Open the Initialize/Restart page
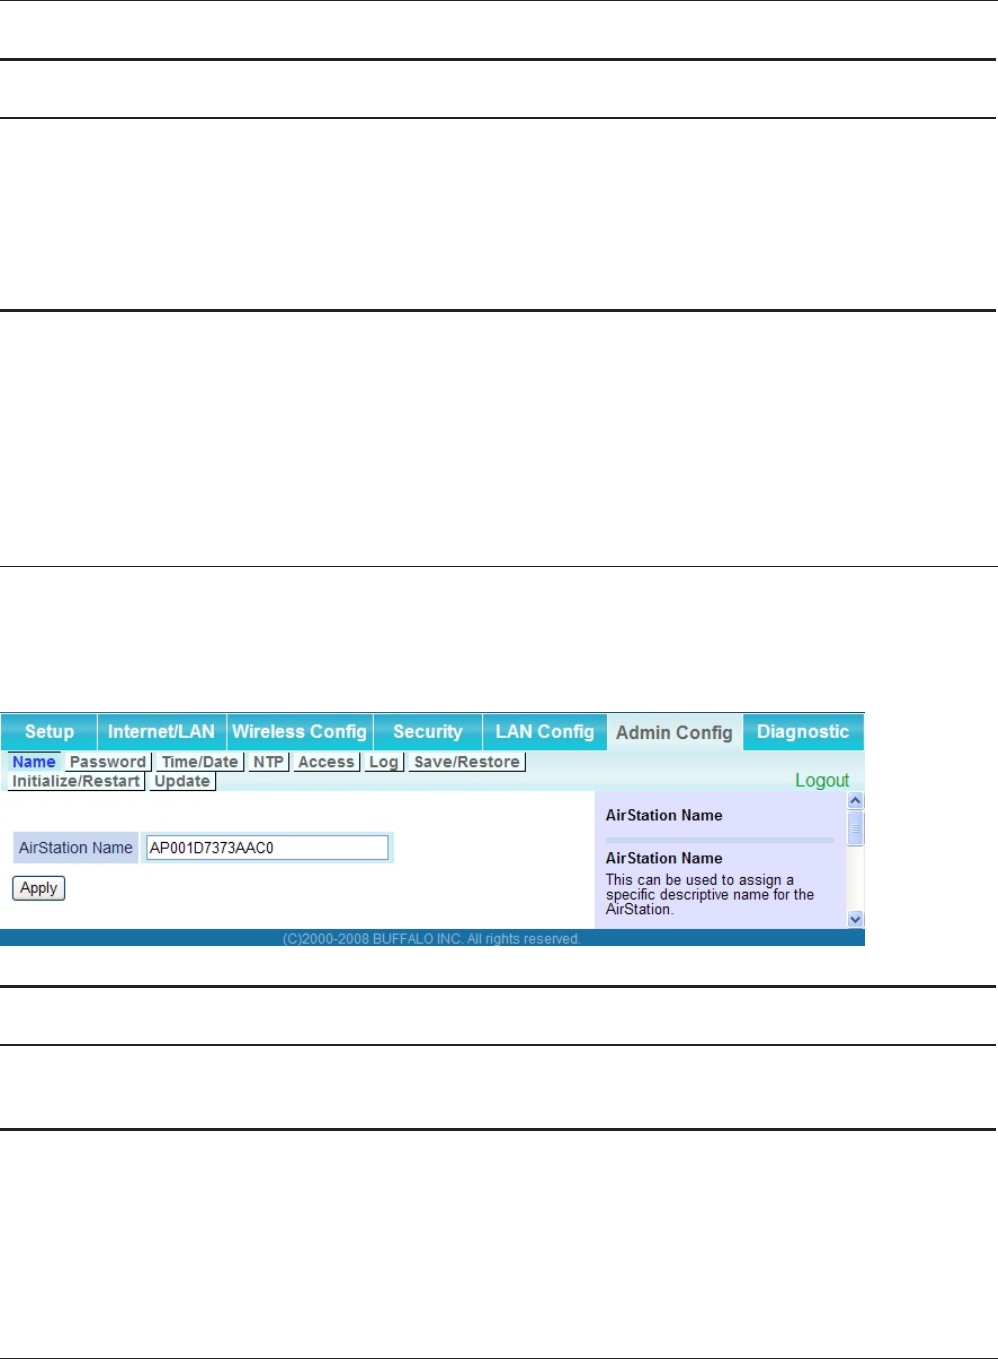Image resolution: width=998 pixels, height=1359 pixels. coord(76,781)
